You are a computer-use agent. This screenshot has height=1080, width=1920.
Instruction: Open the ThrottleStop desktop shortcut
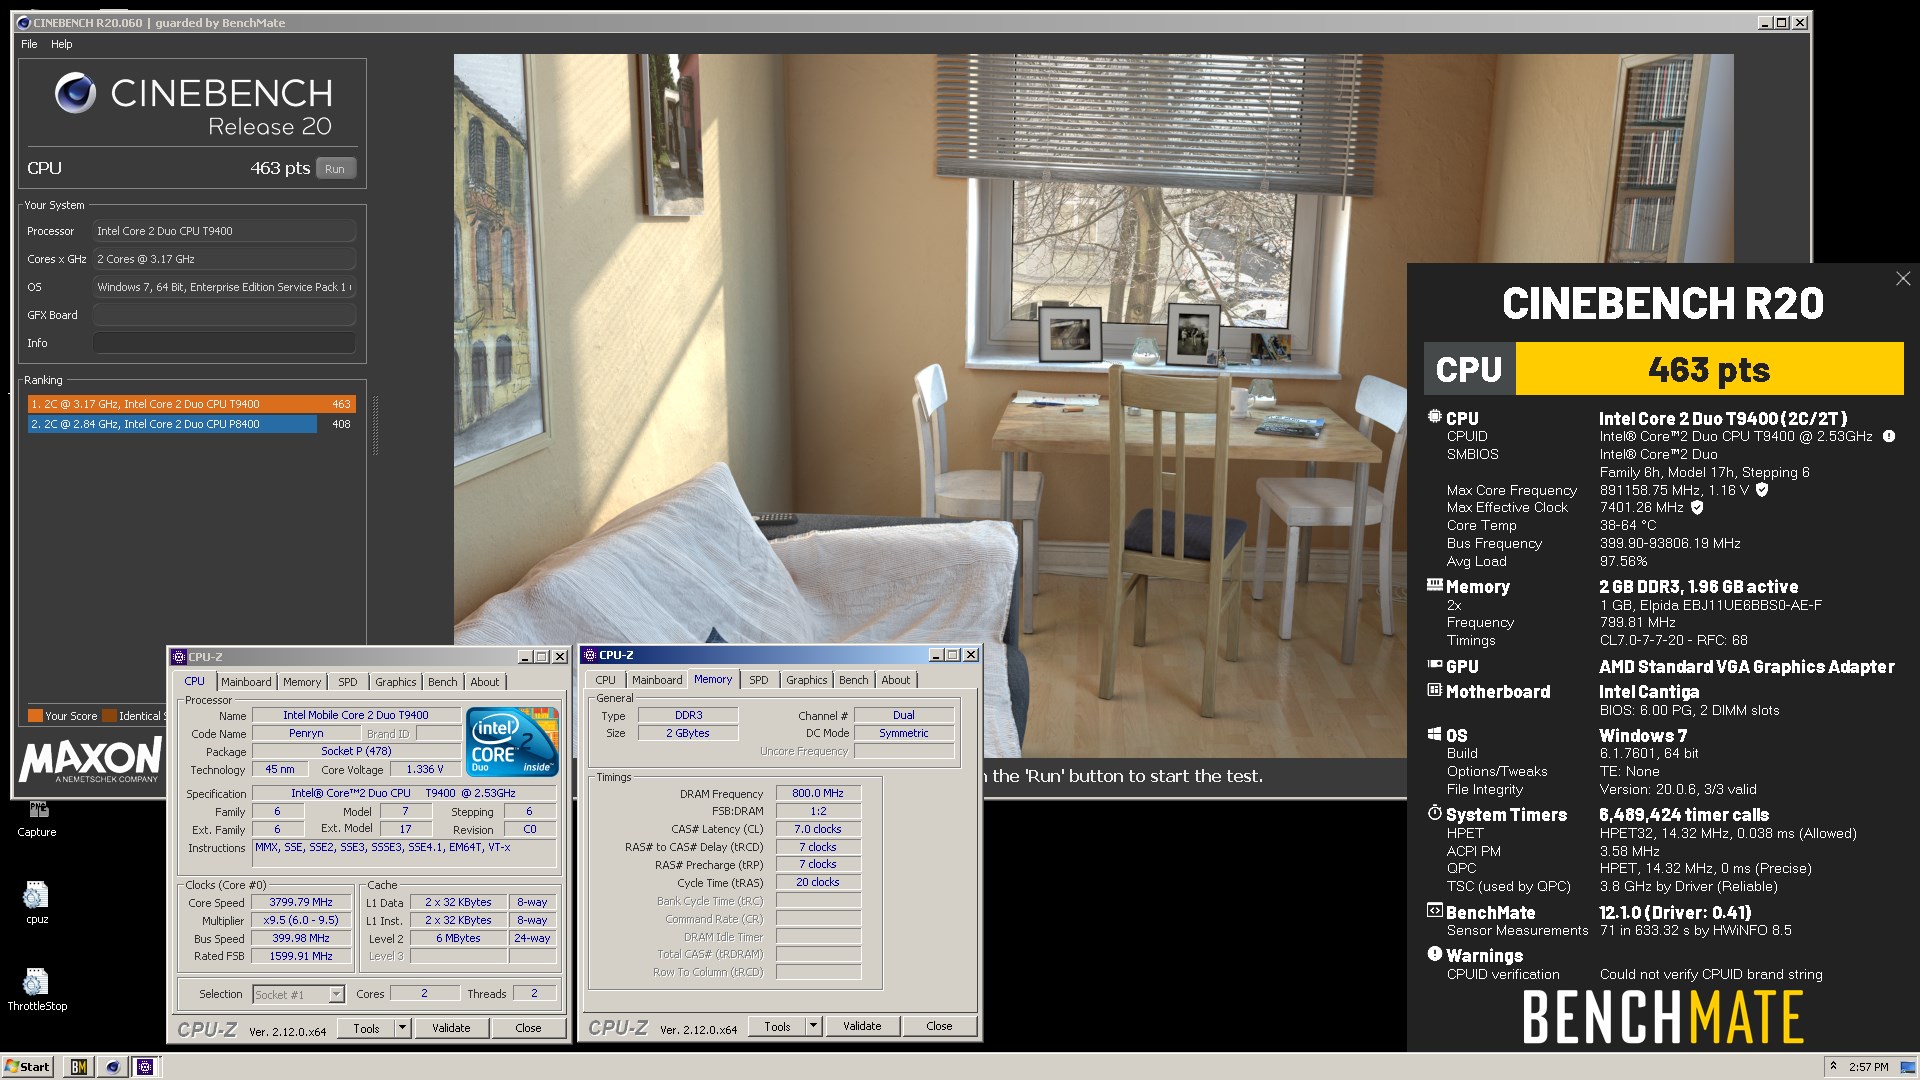pos(37,988)
